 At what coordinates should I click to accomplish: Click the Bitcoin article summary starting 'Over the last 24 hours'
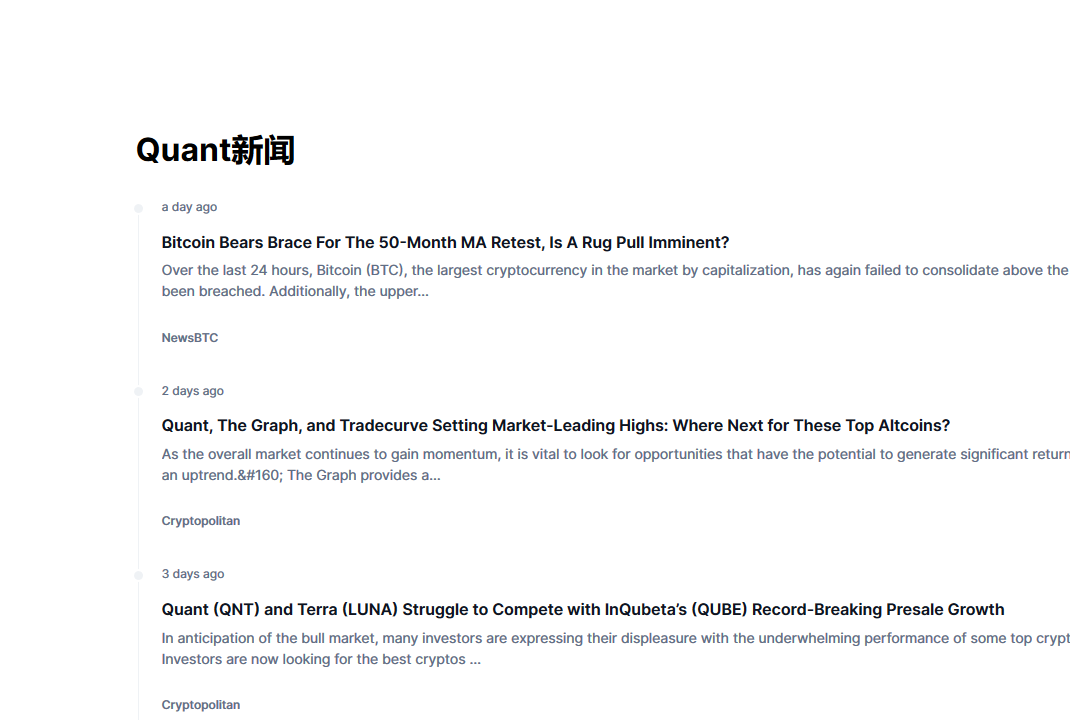coord(616,280)
